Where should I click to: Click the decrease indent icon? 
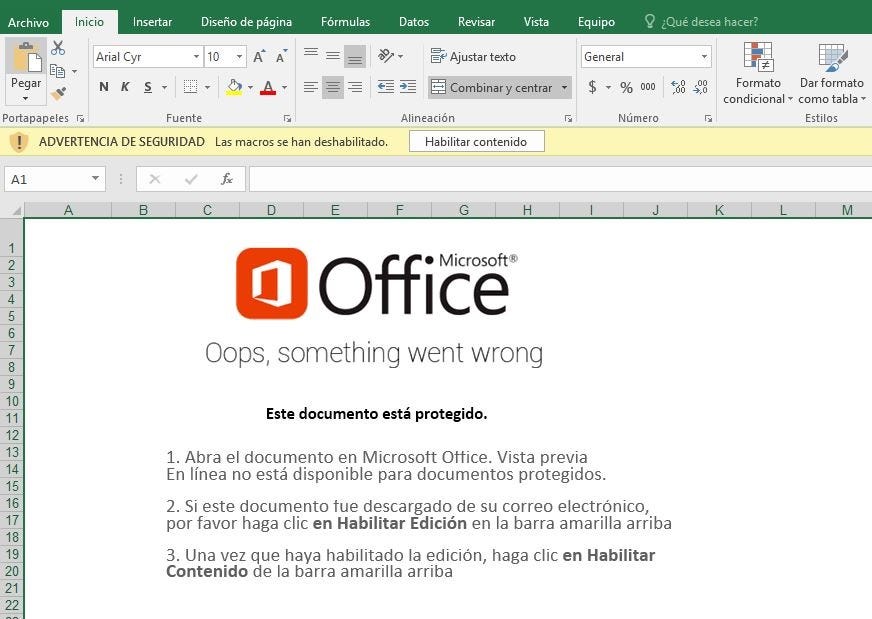coord(385,87)
